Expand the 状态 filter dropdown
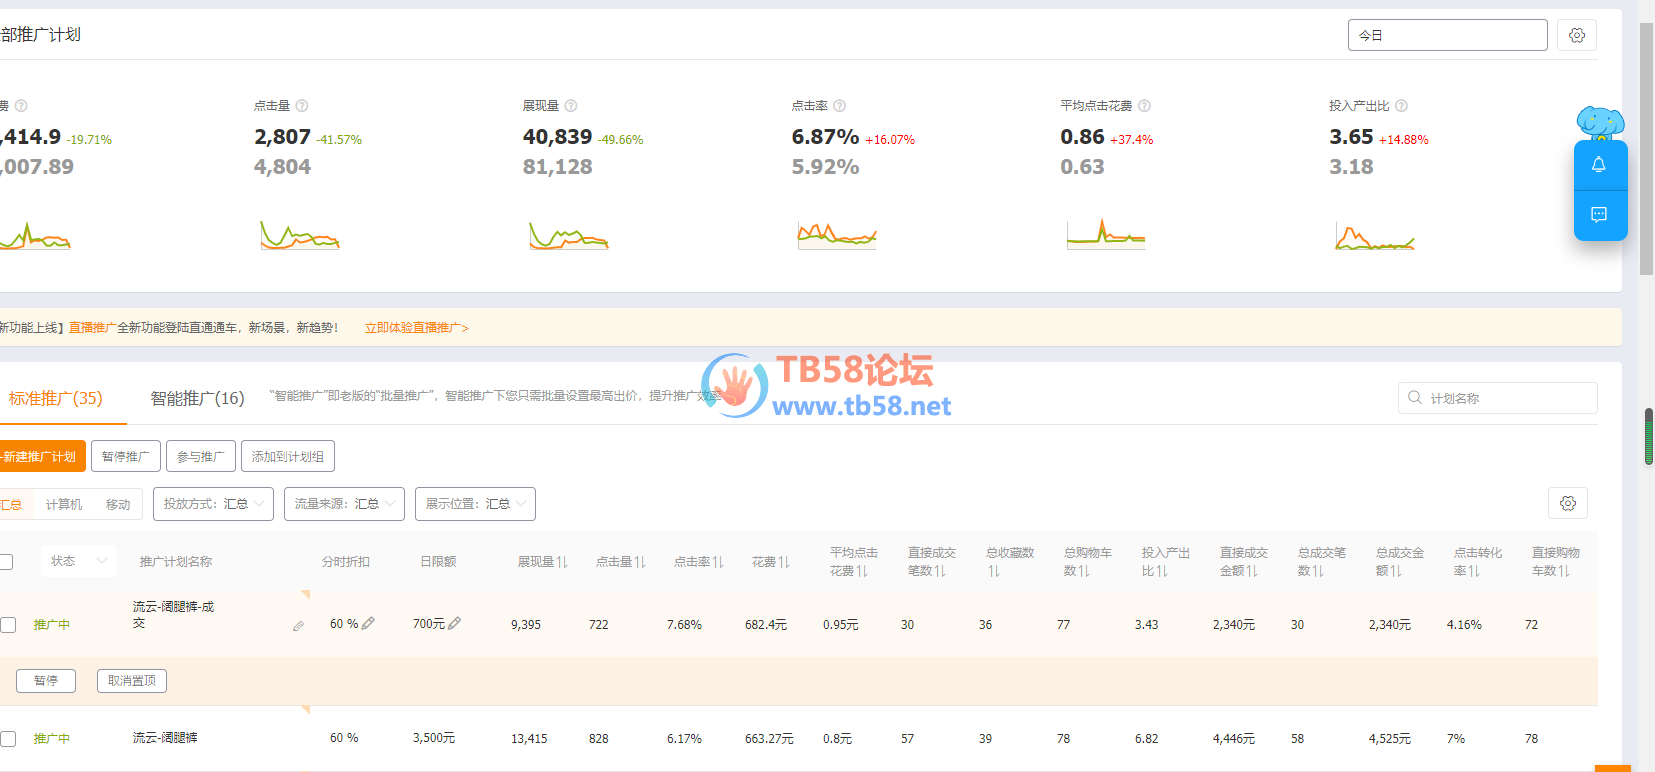1655x772 pixels. [x=78, y=561]
